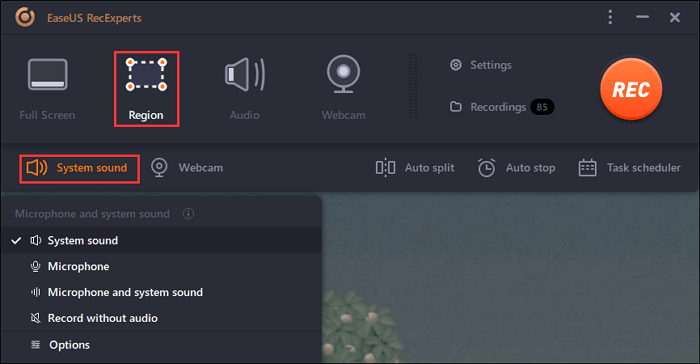Enable Auto stop timer
Viewport: 700px width, 364px height.
(x=516, y=168)
